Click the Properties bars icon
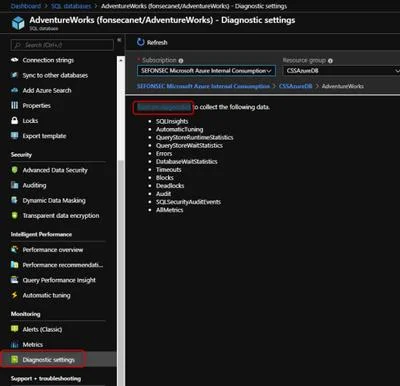The width and height of the screenshot is (400, 386). click(14, 105)
